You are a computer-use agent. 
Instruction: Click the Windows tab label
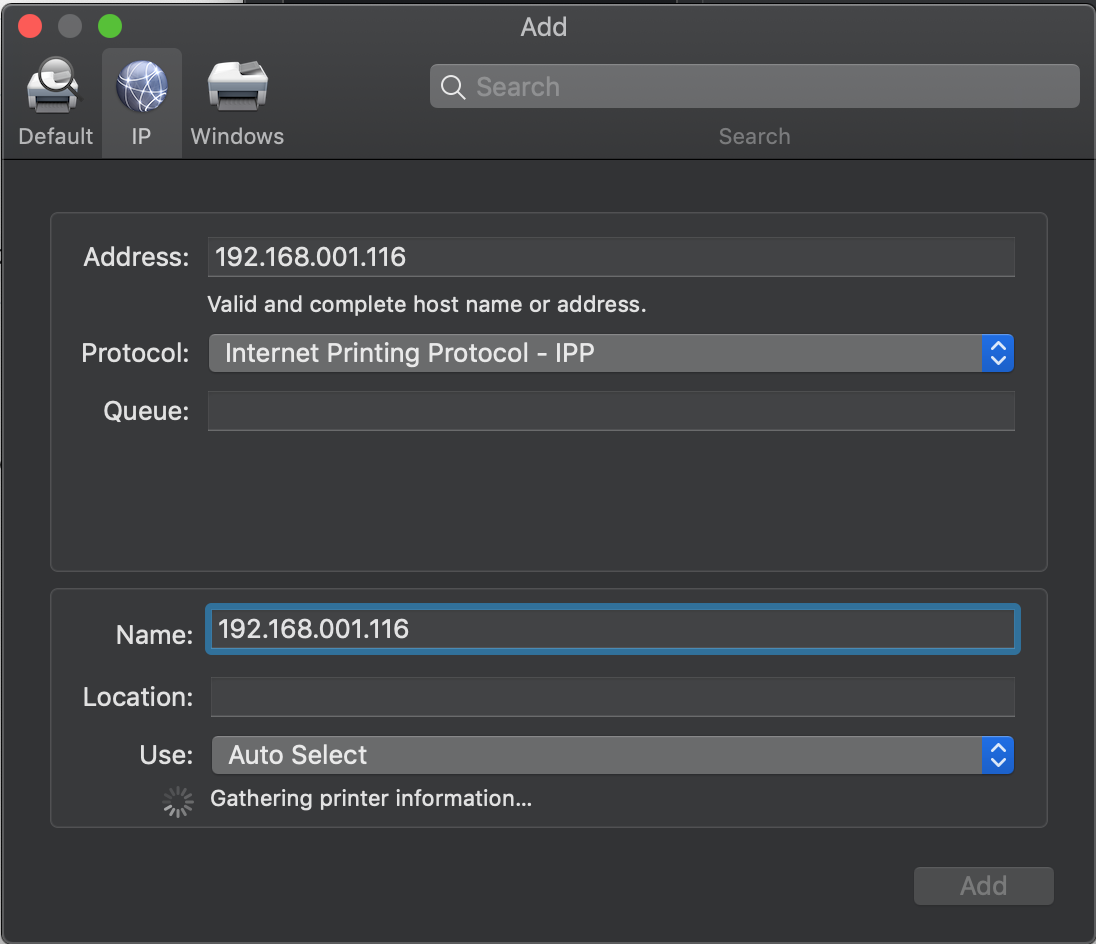click(x=238, y=136)
